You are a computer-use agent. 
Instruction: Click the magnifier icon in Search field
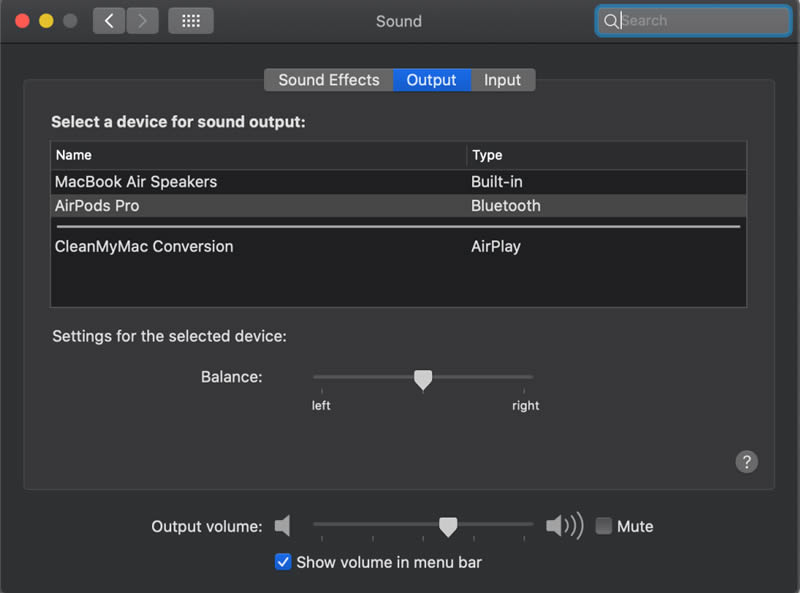(x=610, y=21)
